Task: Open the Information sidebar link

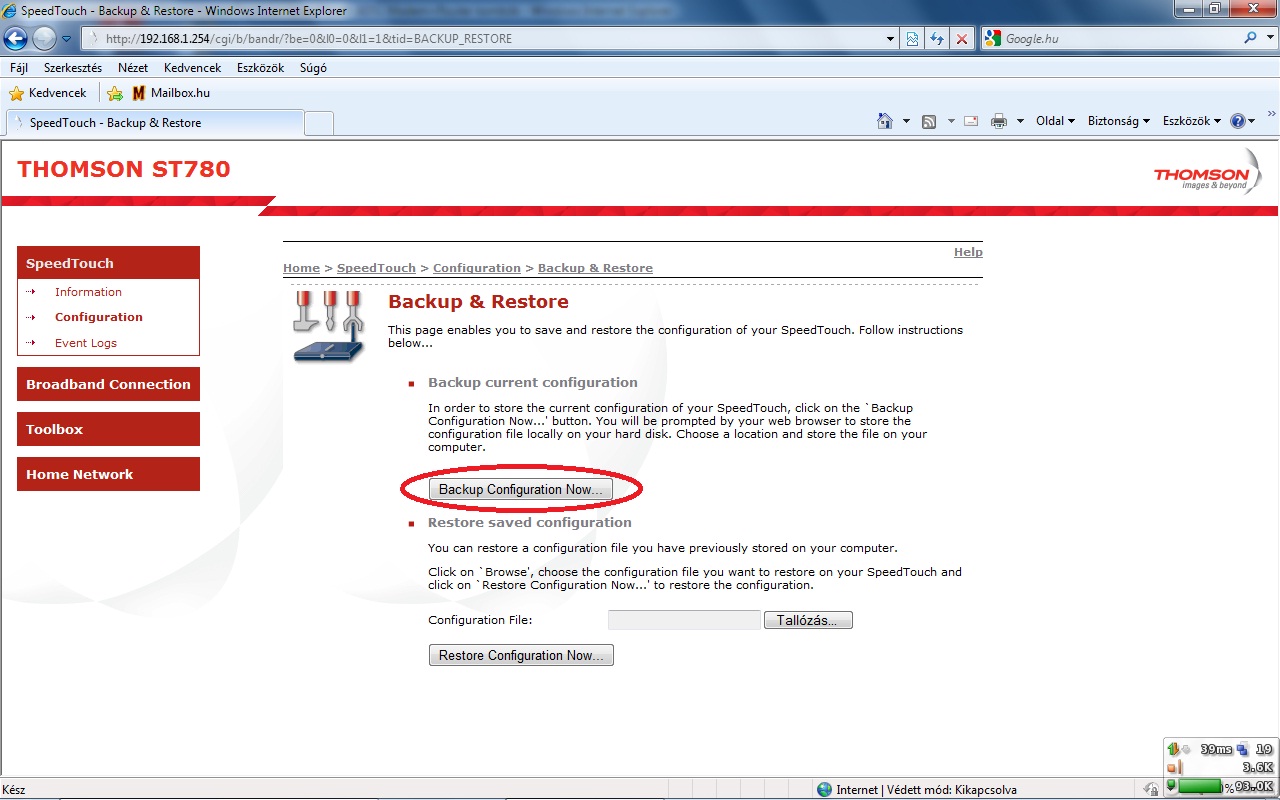Action: click(88, 292)
